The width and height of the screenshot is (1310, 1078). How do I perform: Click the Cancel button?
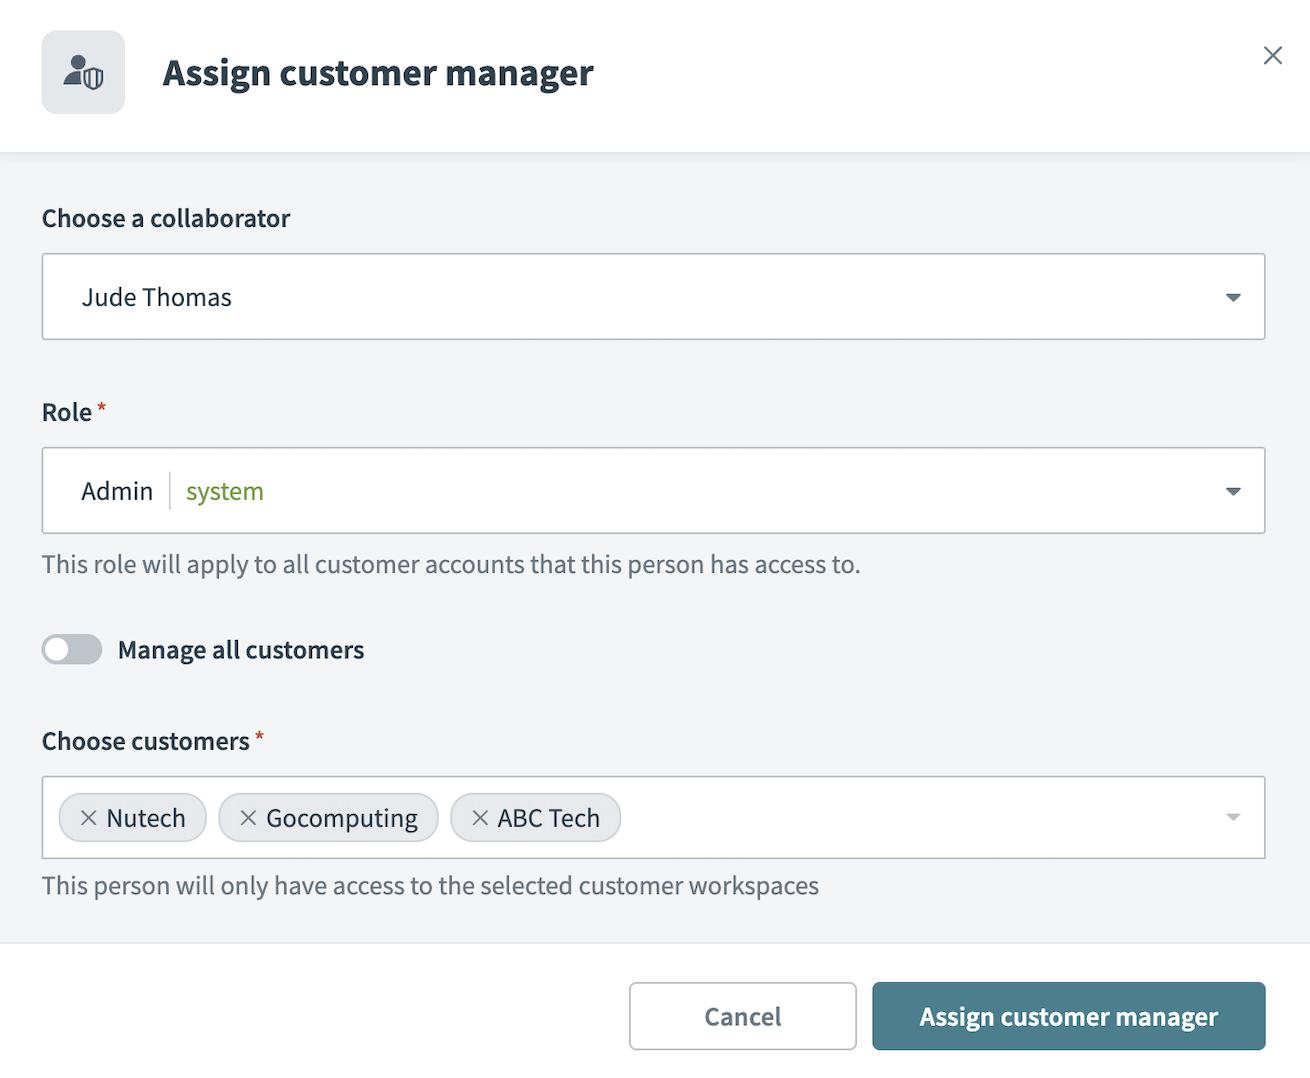(x=742, y=1016)
